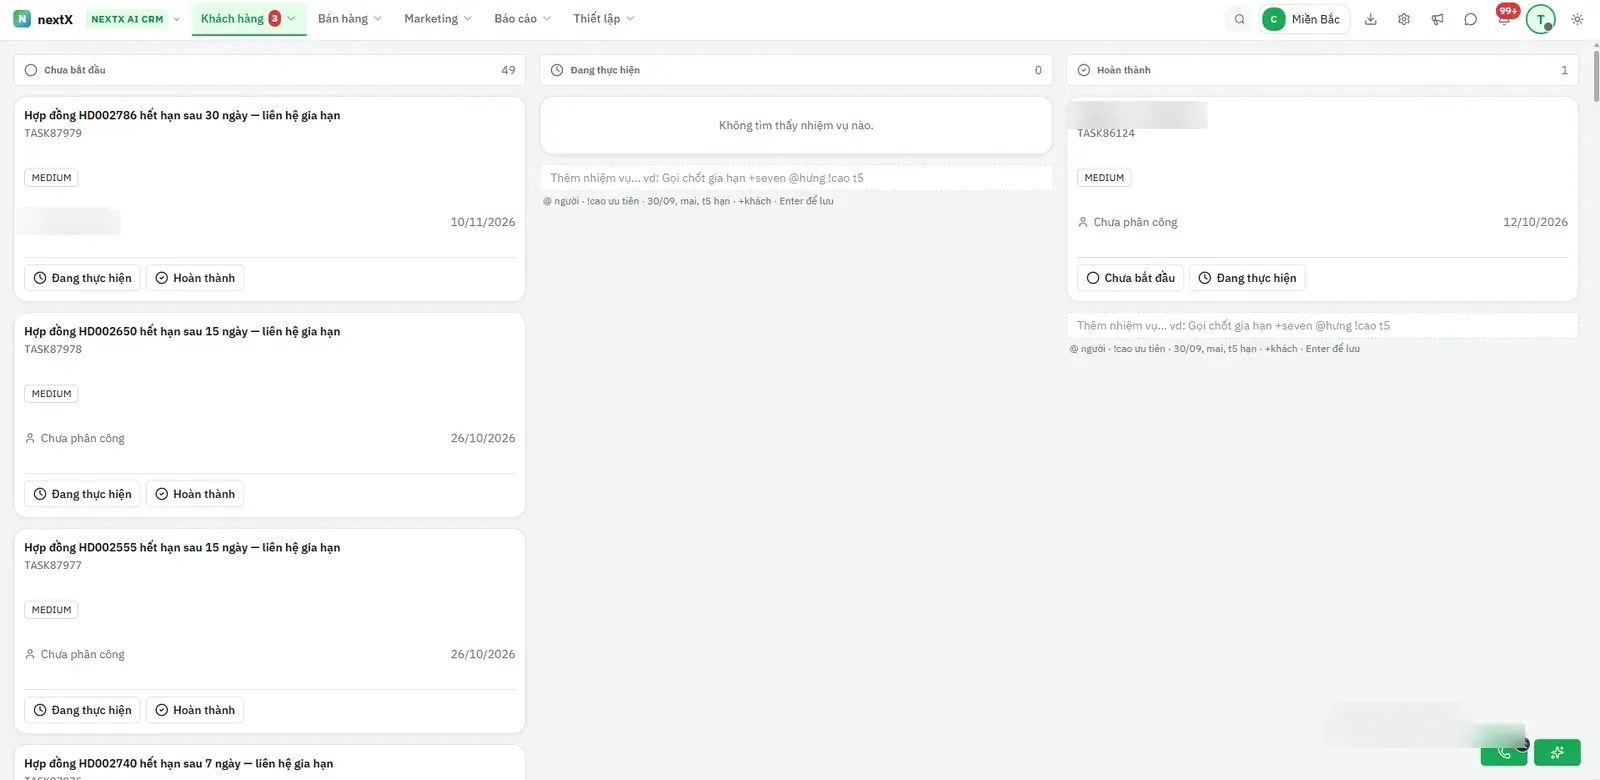Click MEDIUM priority tag on TASK87978
This screenshot has height=780, width=1600.
(x=51, y=394)
